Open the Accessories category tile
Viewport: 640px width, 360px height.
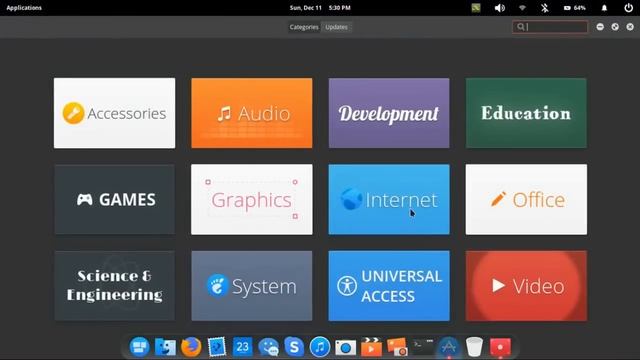[x=114, y=113]
